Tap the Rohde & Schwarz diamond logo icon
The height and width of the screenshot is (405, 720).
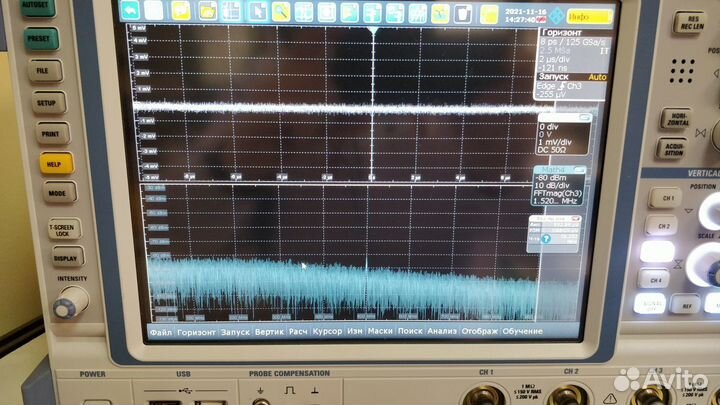pos(557,16)
